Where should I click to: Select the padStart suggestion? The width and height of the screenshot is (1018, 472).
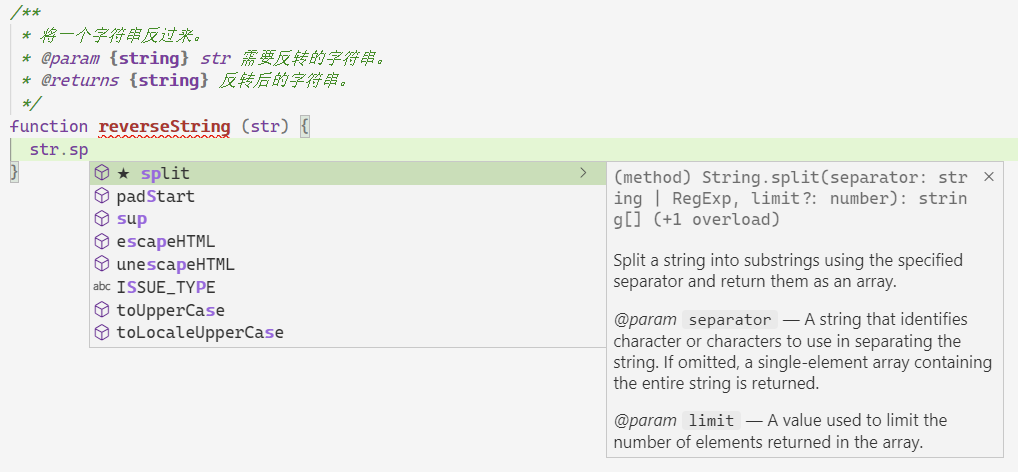click(156, 196)
